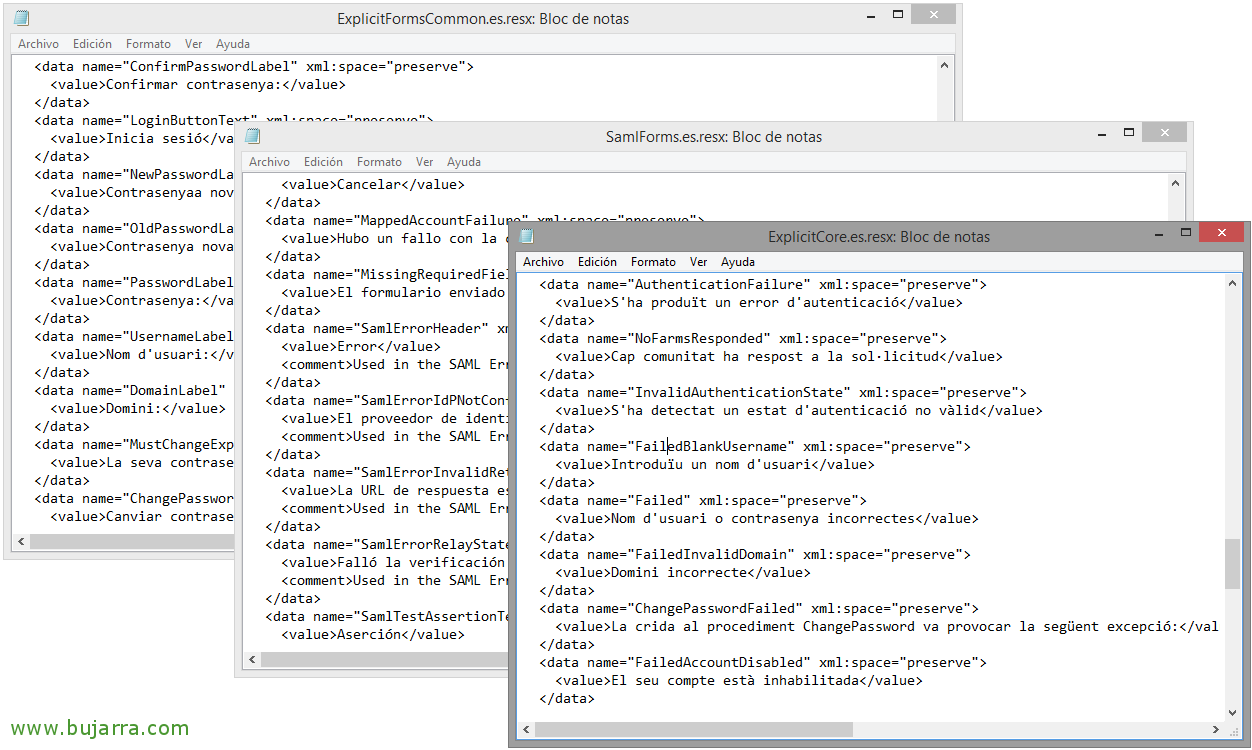Image resolution: width=1252 pixels, height=750 pixels.
Task: Click the line with name "NoFarmsResponded"
Action: [x=743, y=339]
